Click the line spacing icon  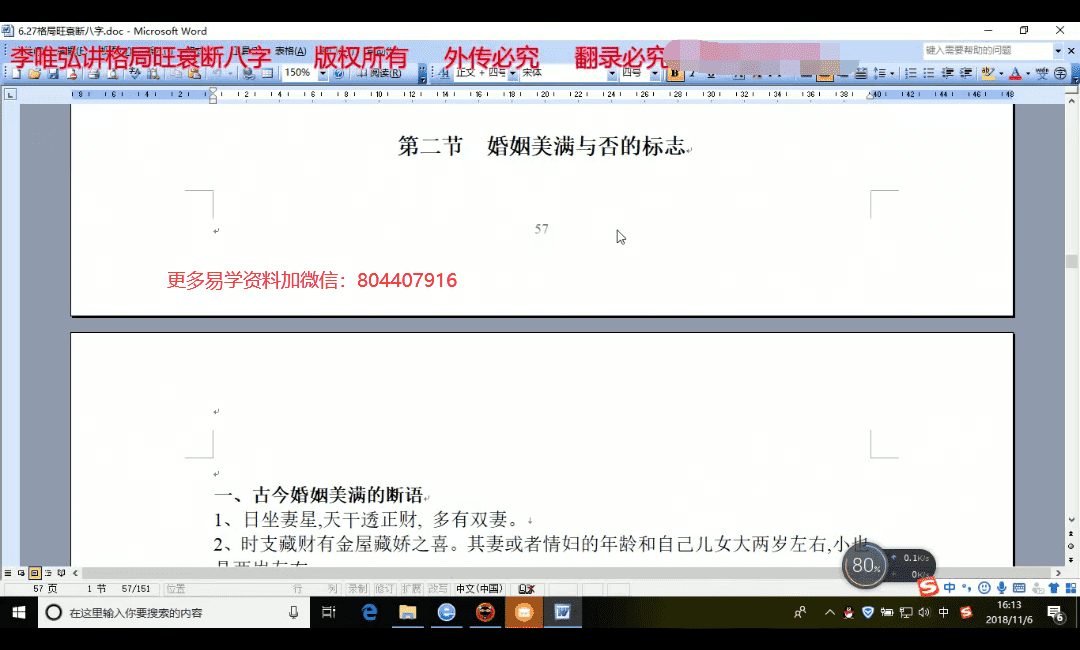pyautogui.click(x=882, y=73)
